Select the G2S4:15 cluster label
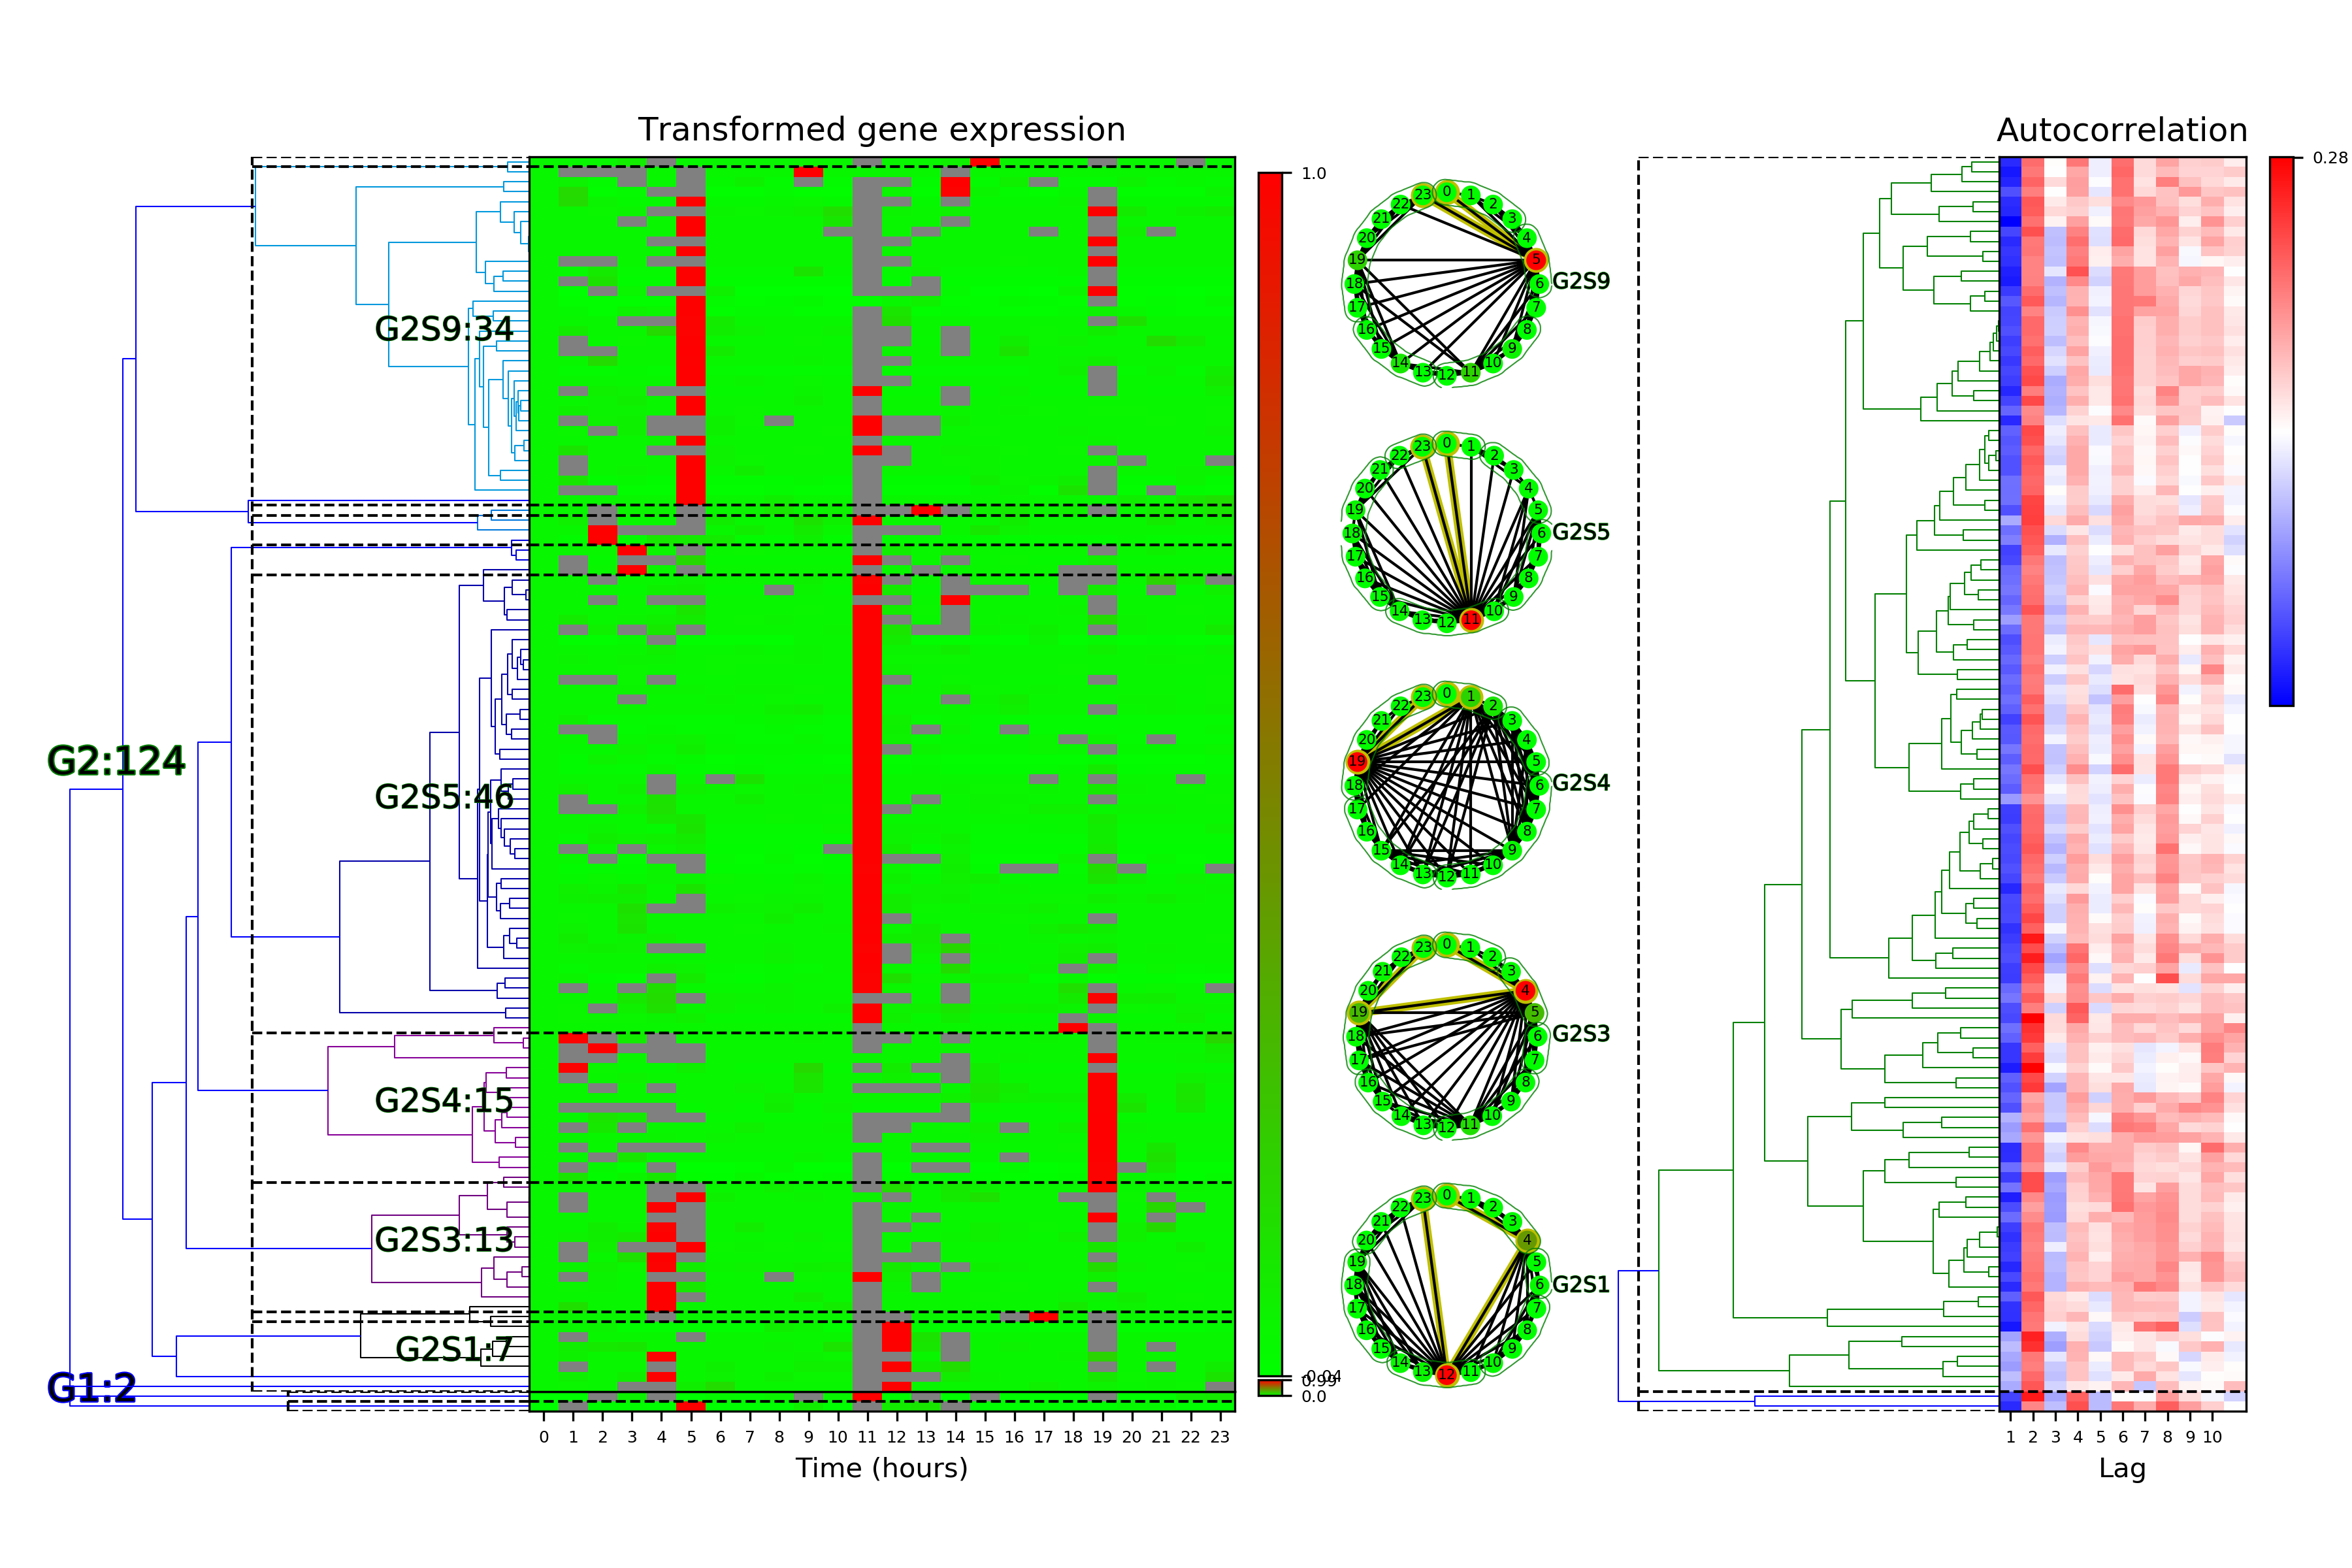The width and height of the screenshot is (2352, 1568). [x=443, y=1100]
